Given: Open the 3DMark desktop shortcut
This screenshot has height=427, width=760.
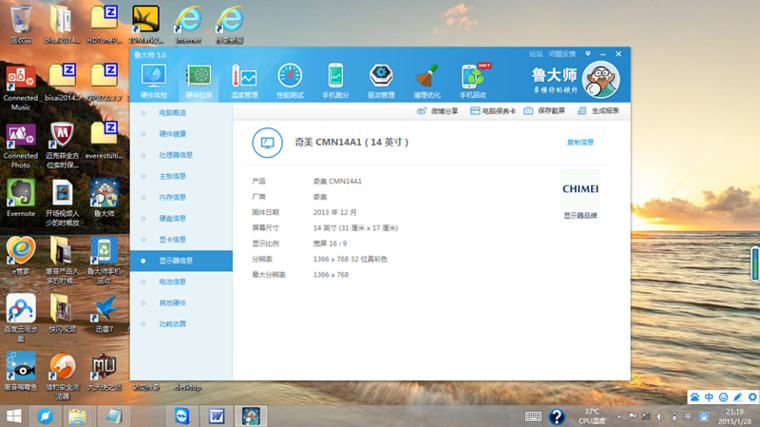Looking at the screenshot, I should coord(145,24).
